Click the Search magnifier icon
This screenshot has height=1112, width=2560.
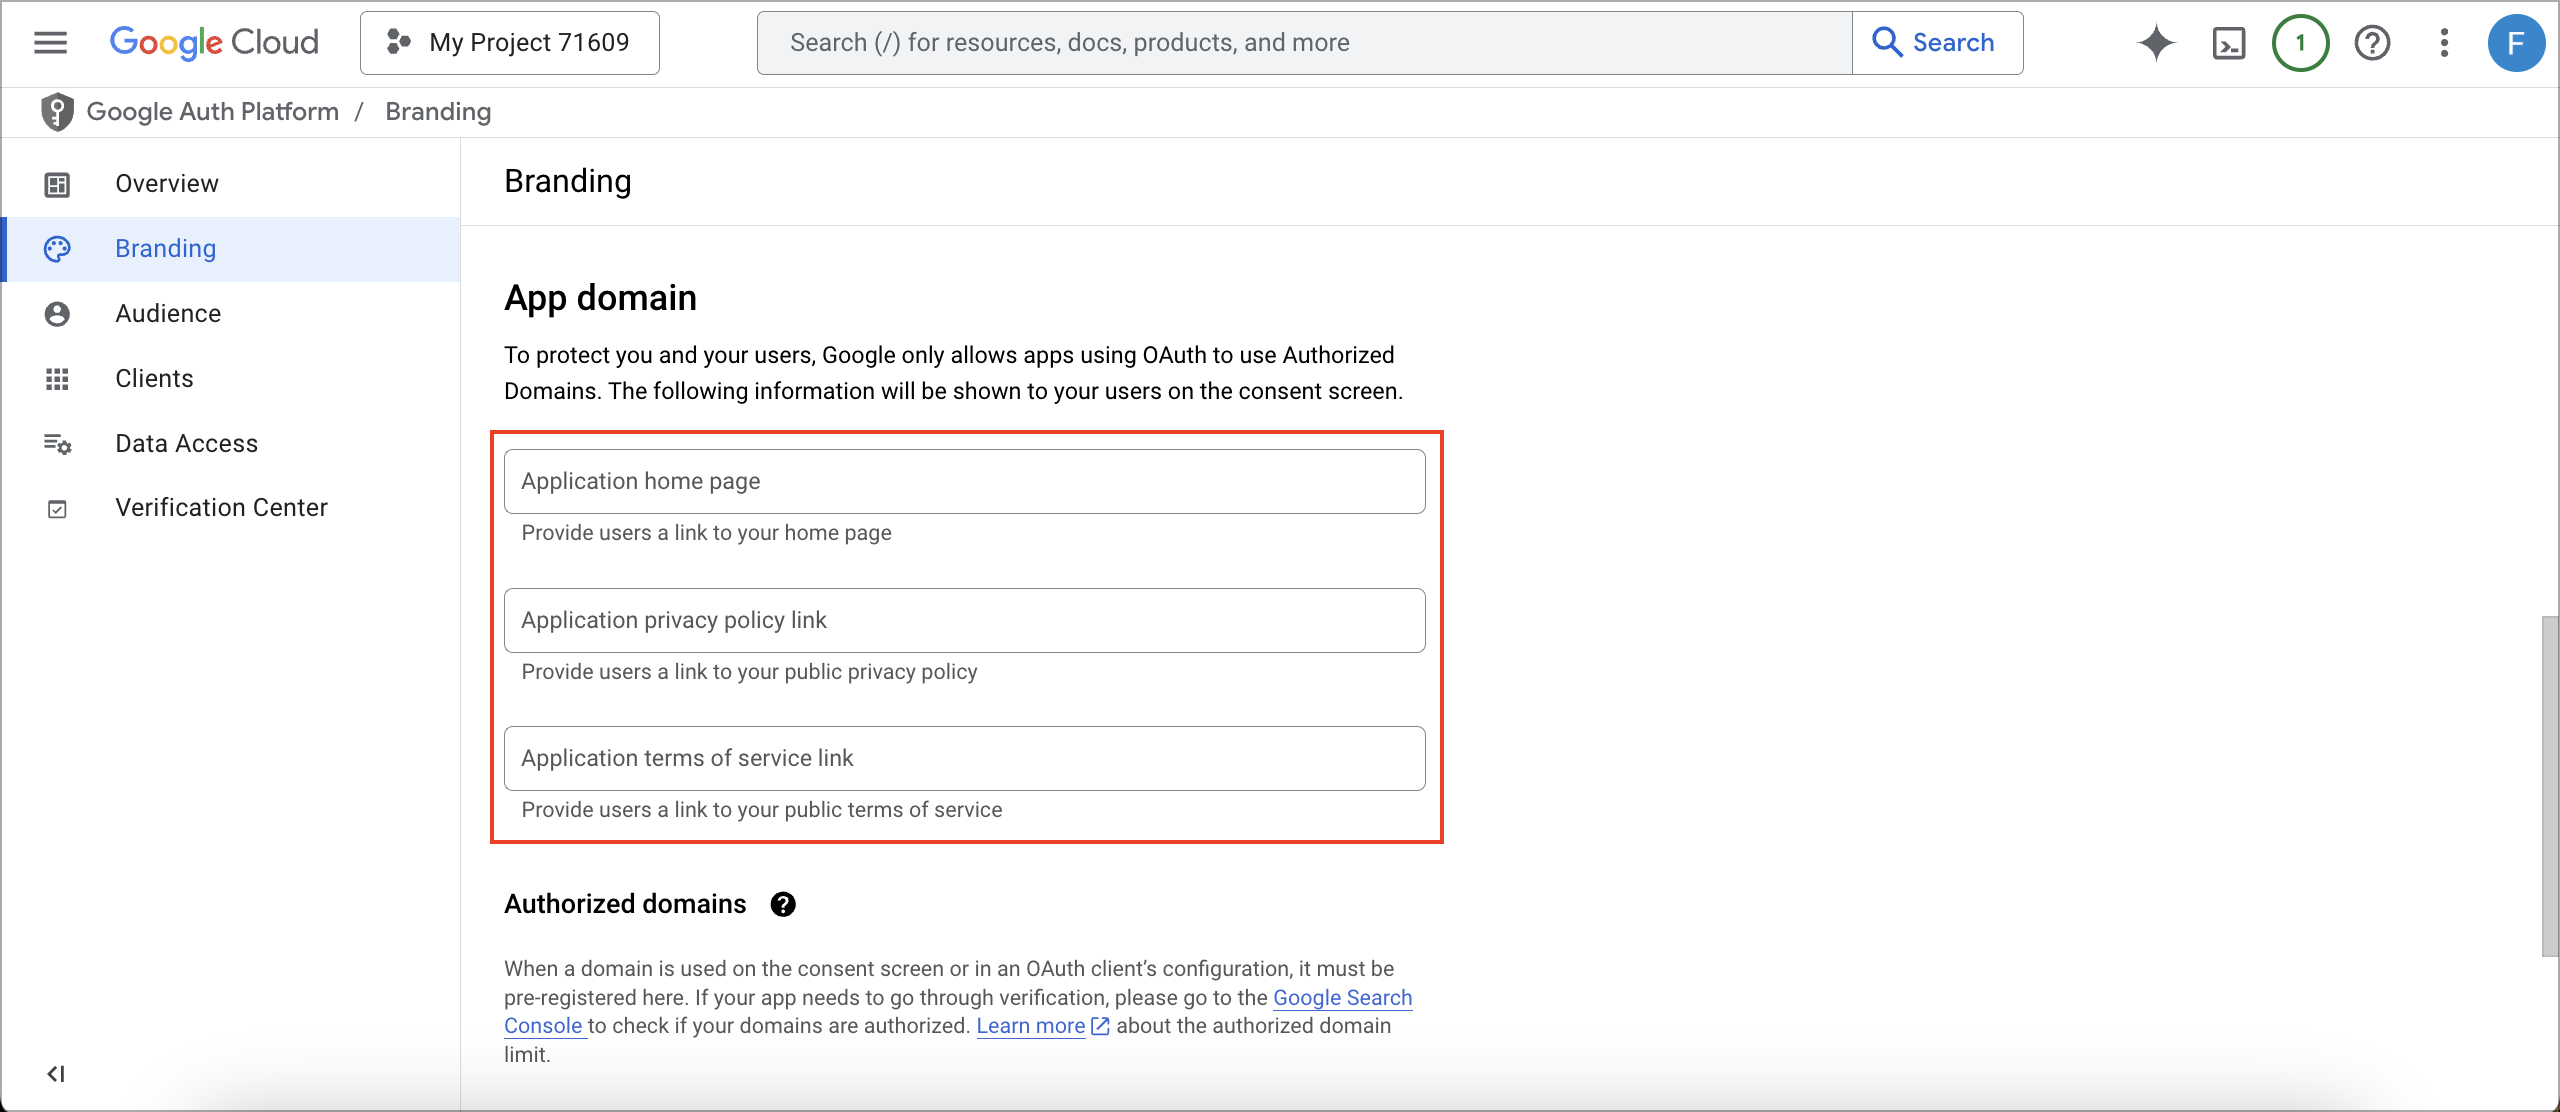1887,42
